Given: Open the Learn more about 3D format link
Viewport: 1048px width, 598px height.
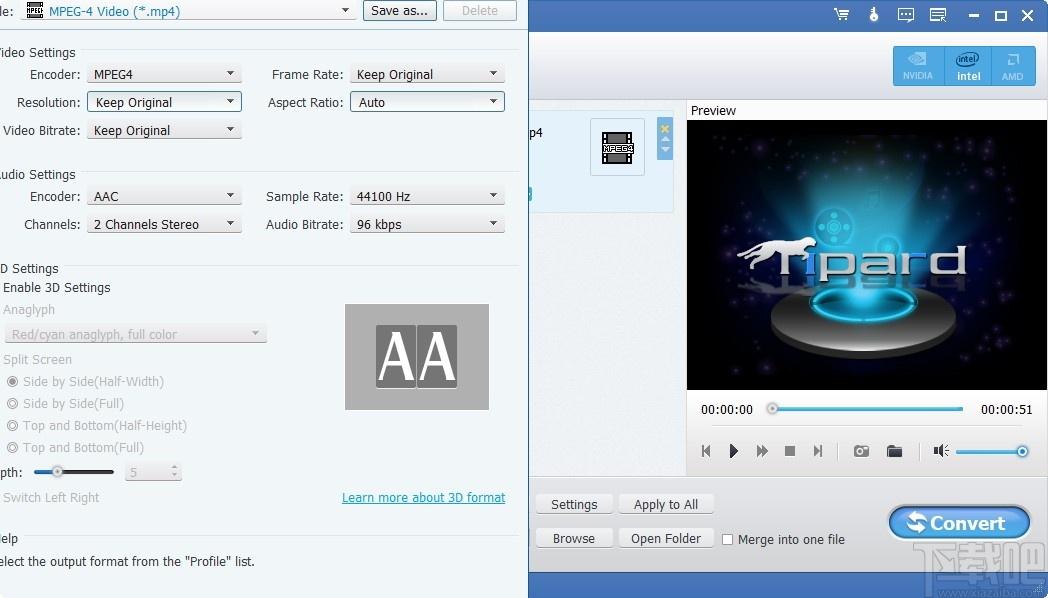Looking at the screenshot, I should click(x=424, y=498).
